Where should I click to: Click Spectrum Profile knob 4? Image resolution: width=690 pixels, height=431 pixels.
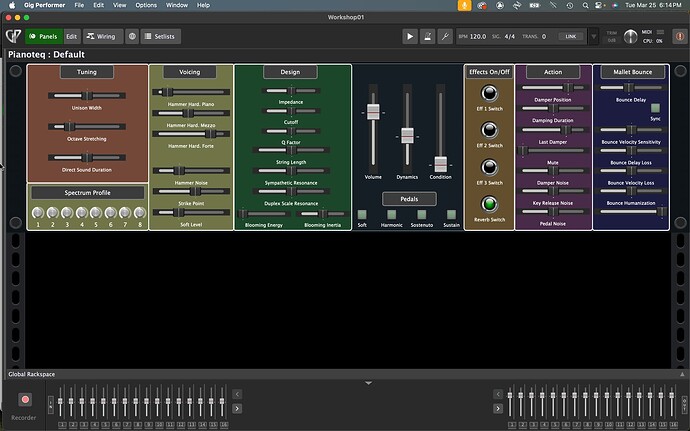(x=81, y=213)
